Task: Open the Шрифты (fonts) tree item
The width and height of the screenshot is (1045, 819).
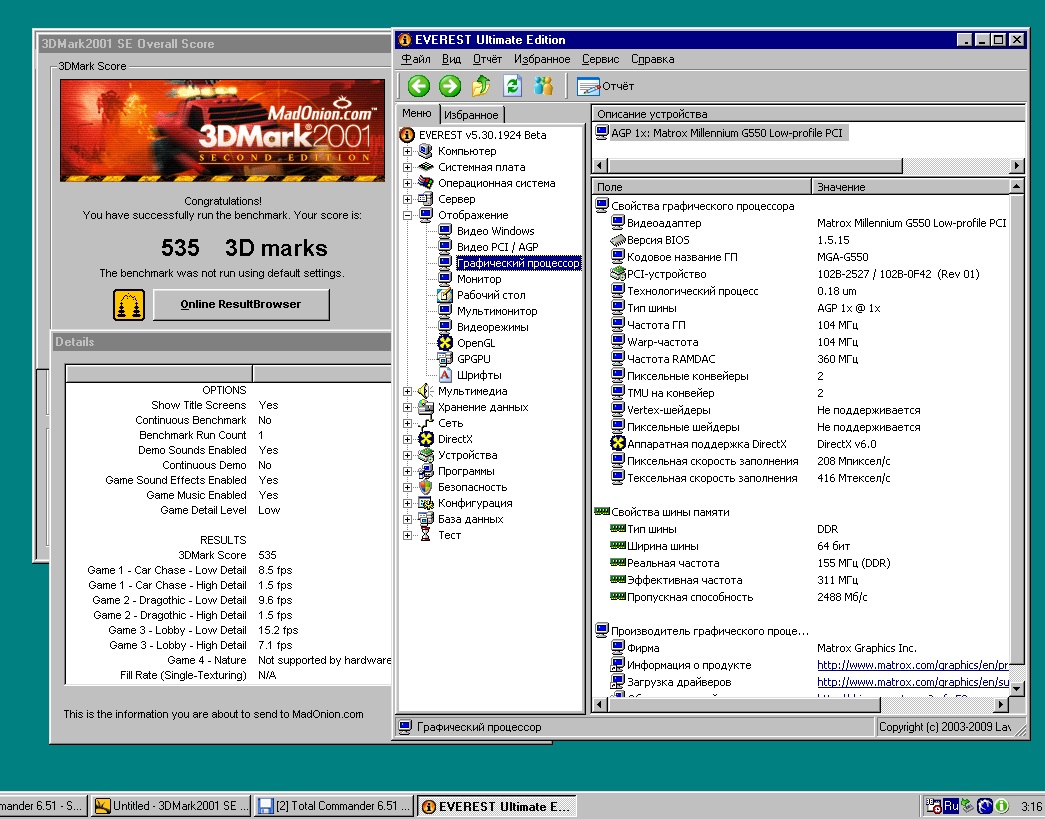Action: point(479,375)
